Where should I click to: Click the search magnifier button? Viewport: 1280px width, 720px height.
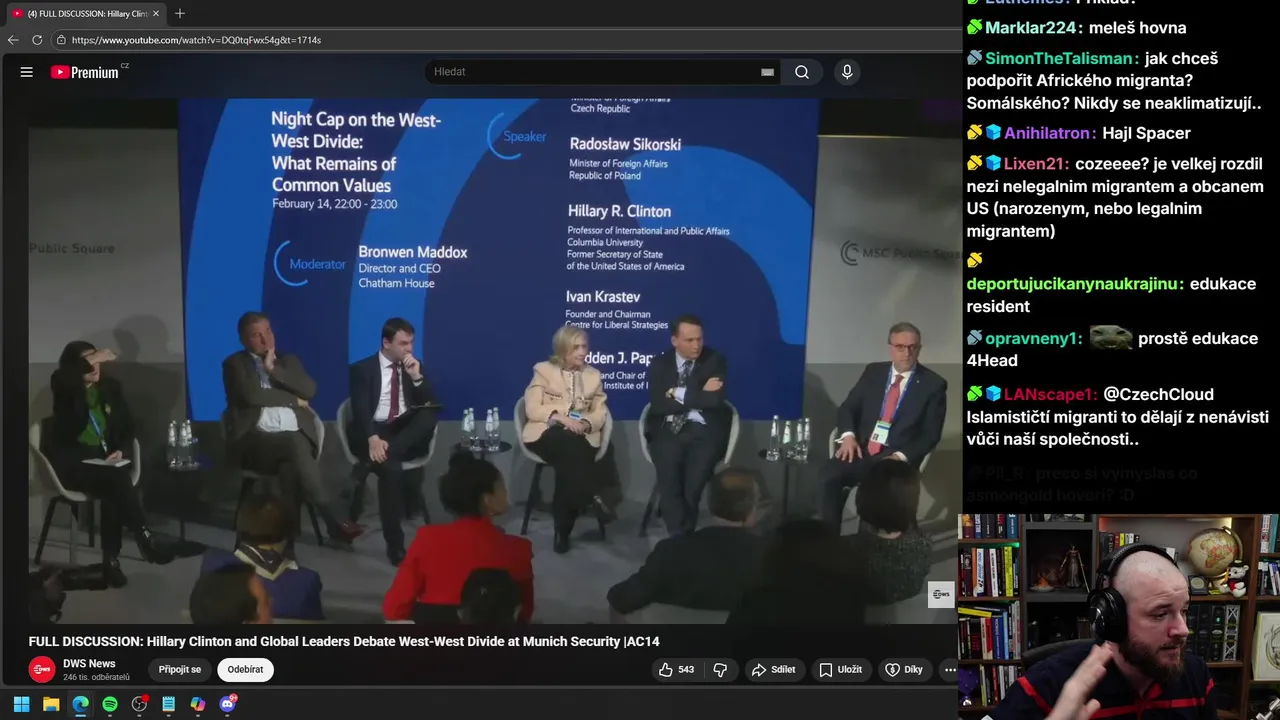pos(802,72)
